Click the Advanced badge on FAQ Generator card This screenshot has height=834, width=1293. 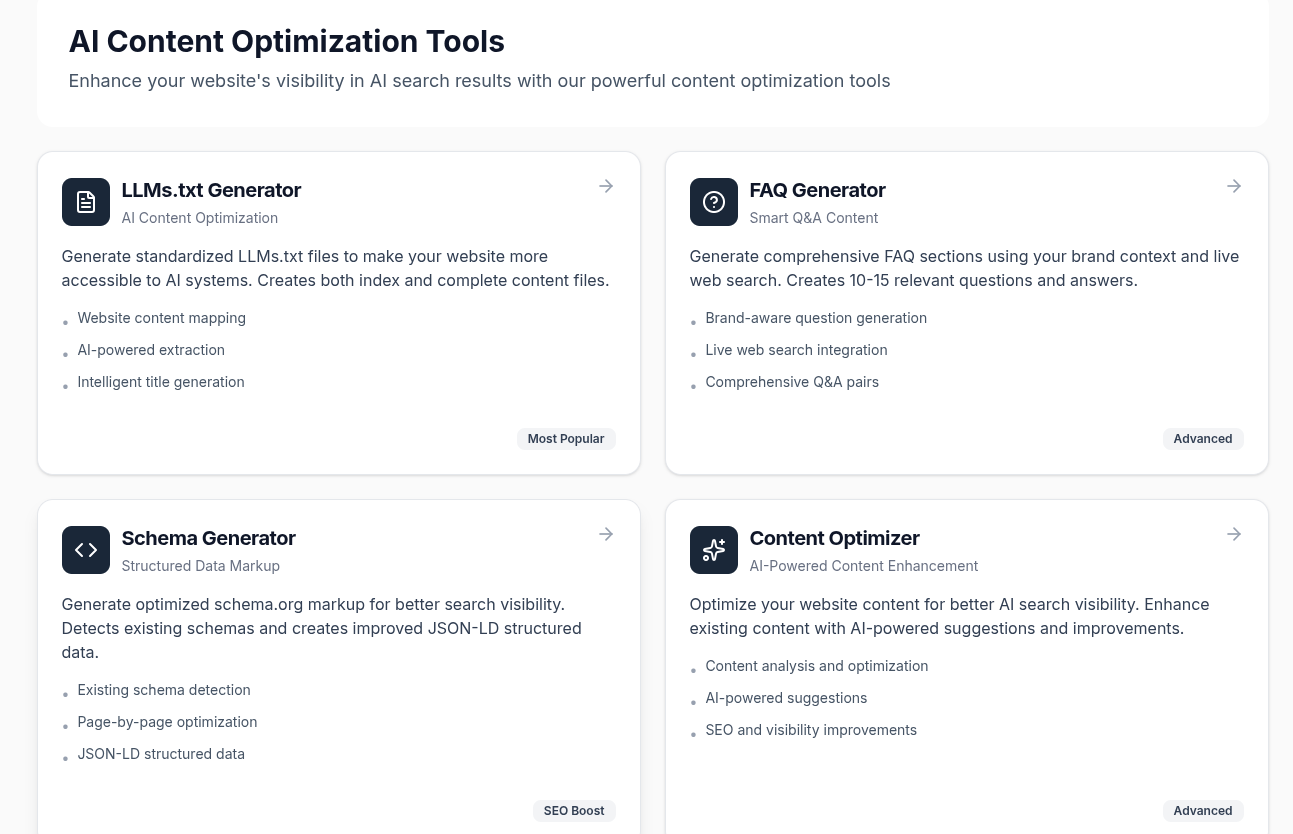[1203, 439]
